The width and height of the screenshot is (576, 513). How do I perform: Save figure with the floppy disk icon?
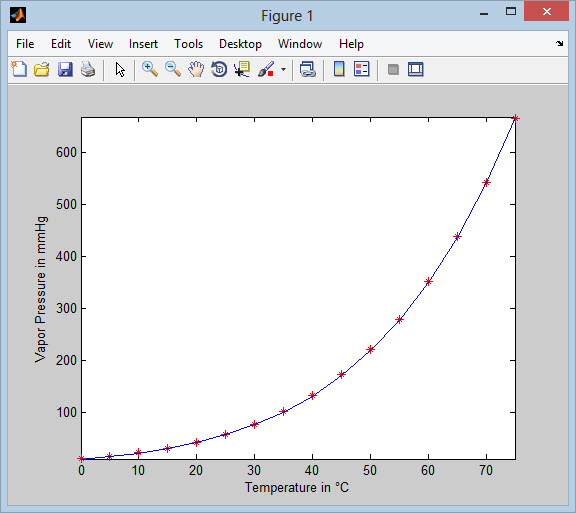(65, 69)
